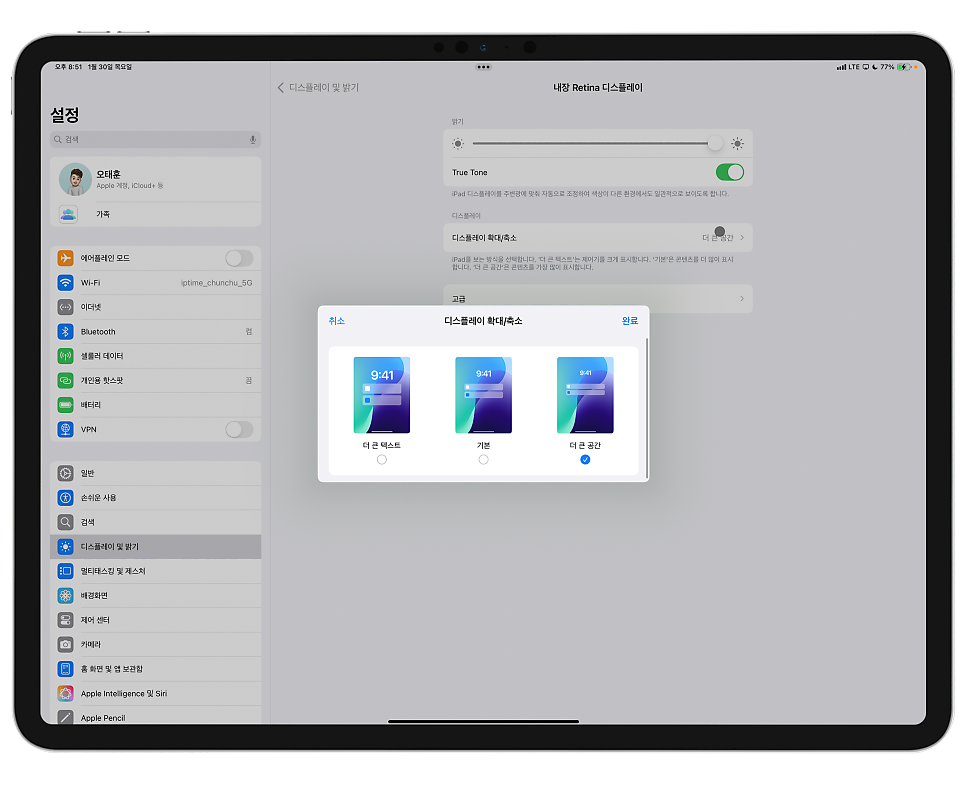Turn off the True Tone switch
The image size is (966, 785).
tap(729, 173)
